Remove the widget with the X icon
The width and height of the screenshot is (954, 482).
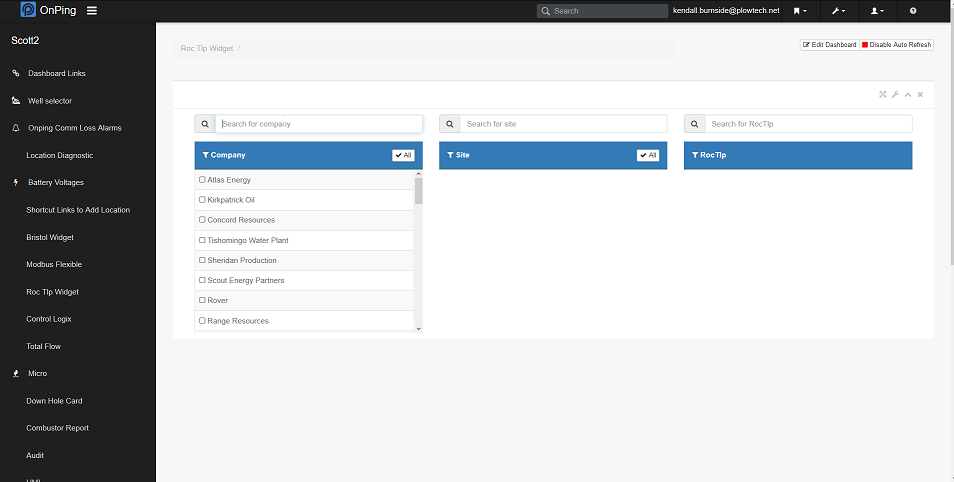click(x=920, y=95)
